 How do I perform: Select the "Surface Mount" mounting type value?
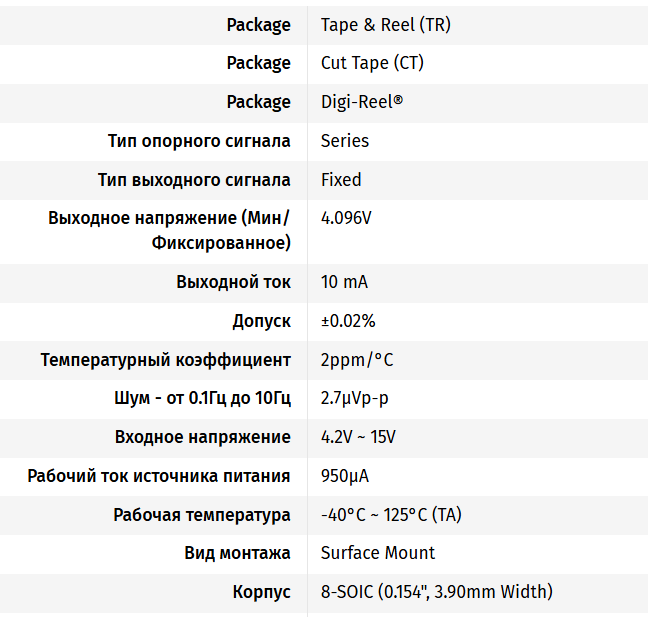[x=378, y=553]
